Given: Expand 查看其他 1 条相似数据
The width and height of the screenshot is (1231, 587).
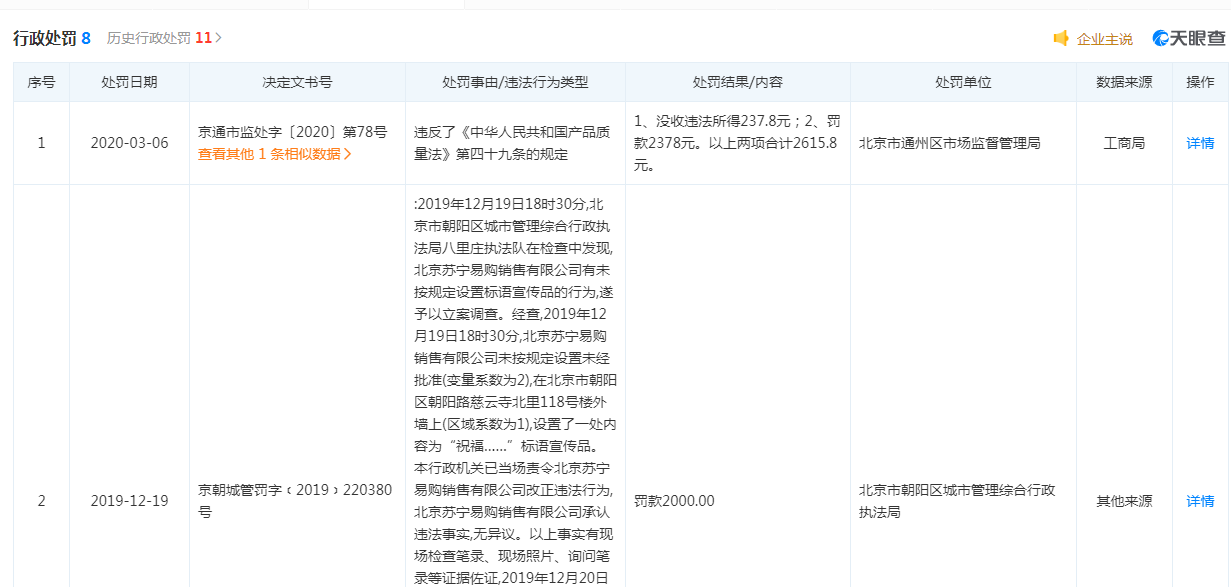Looking at the screenshot, I should pyautogui.click(x=274, y=154).
